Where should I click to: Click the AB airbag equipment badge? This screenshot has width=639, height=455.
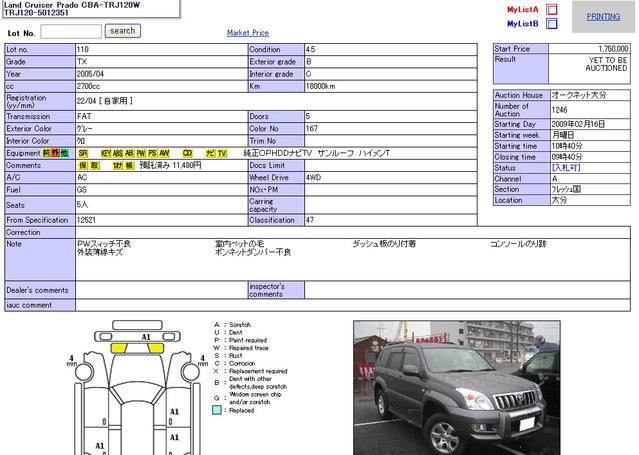point(129,153)
